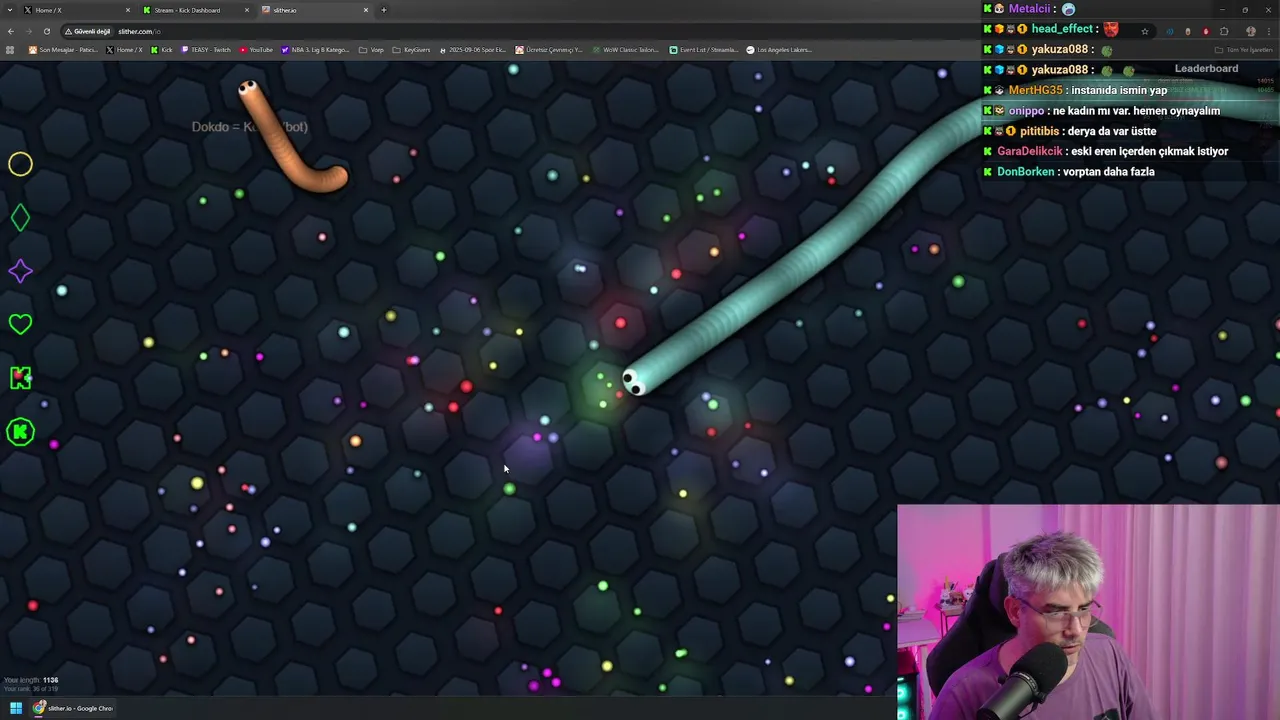1280x720 pixels.
Task: Open the Windows Start menu
Action: coord(16,708)
